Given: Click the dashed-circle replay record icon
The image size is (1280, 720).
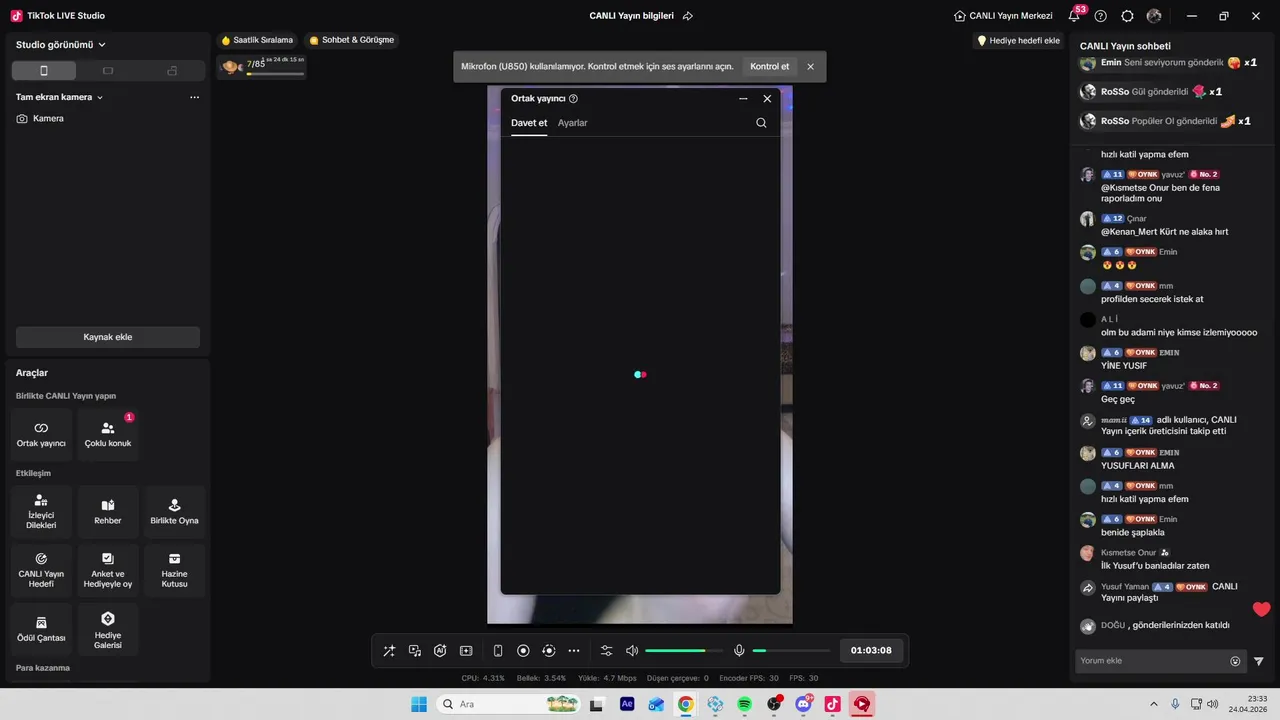Looking at the screenshot, I should 548,651.
